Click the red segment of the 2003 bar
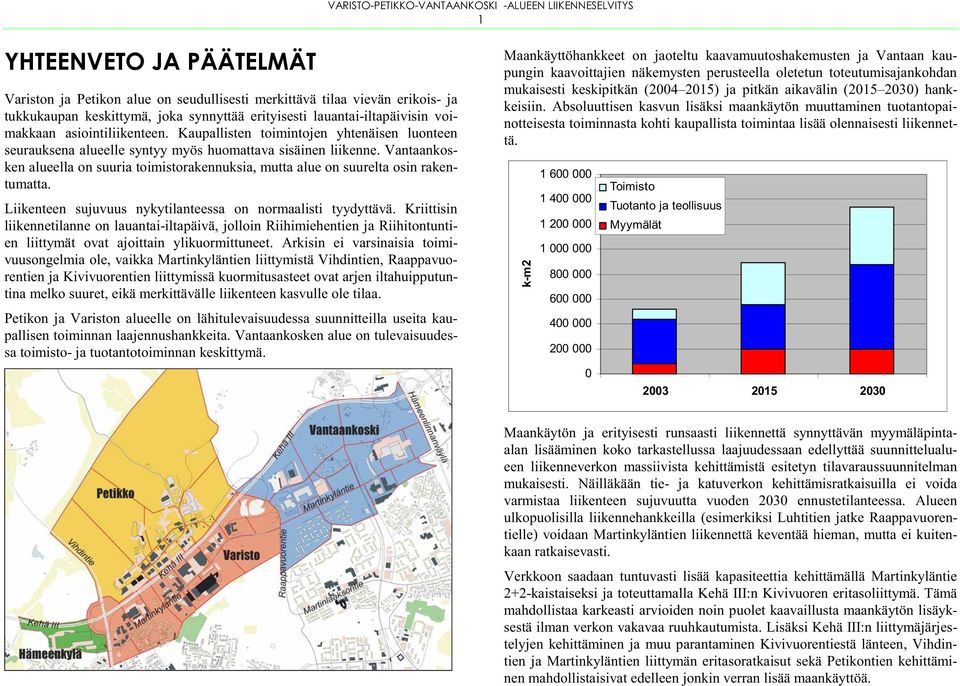The height and width of the screenshot is (686, 960). click(654, 369)
